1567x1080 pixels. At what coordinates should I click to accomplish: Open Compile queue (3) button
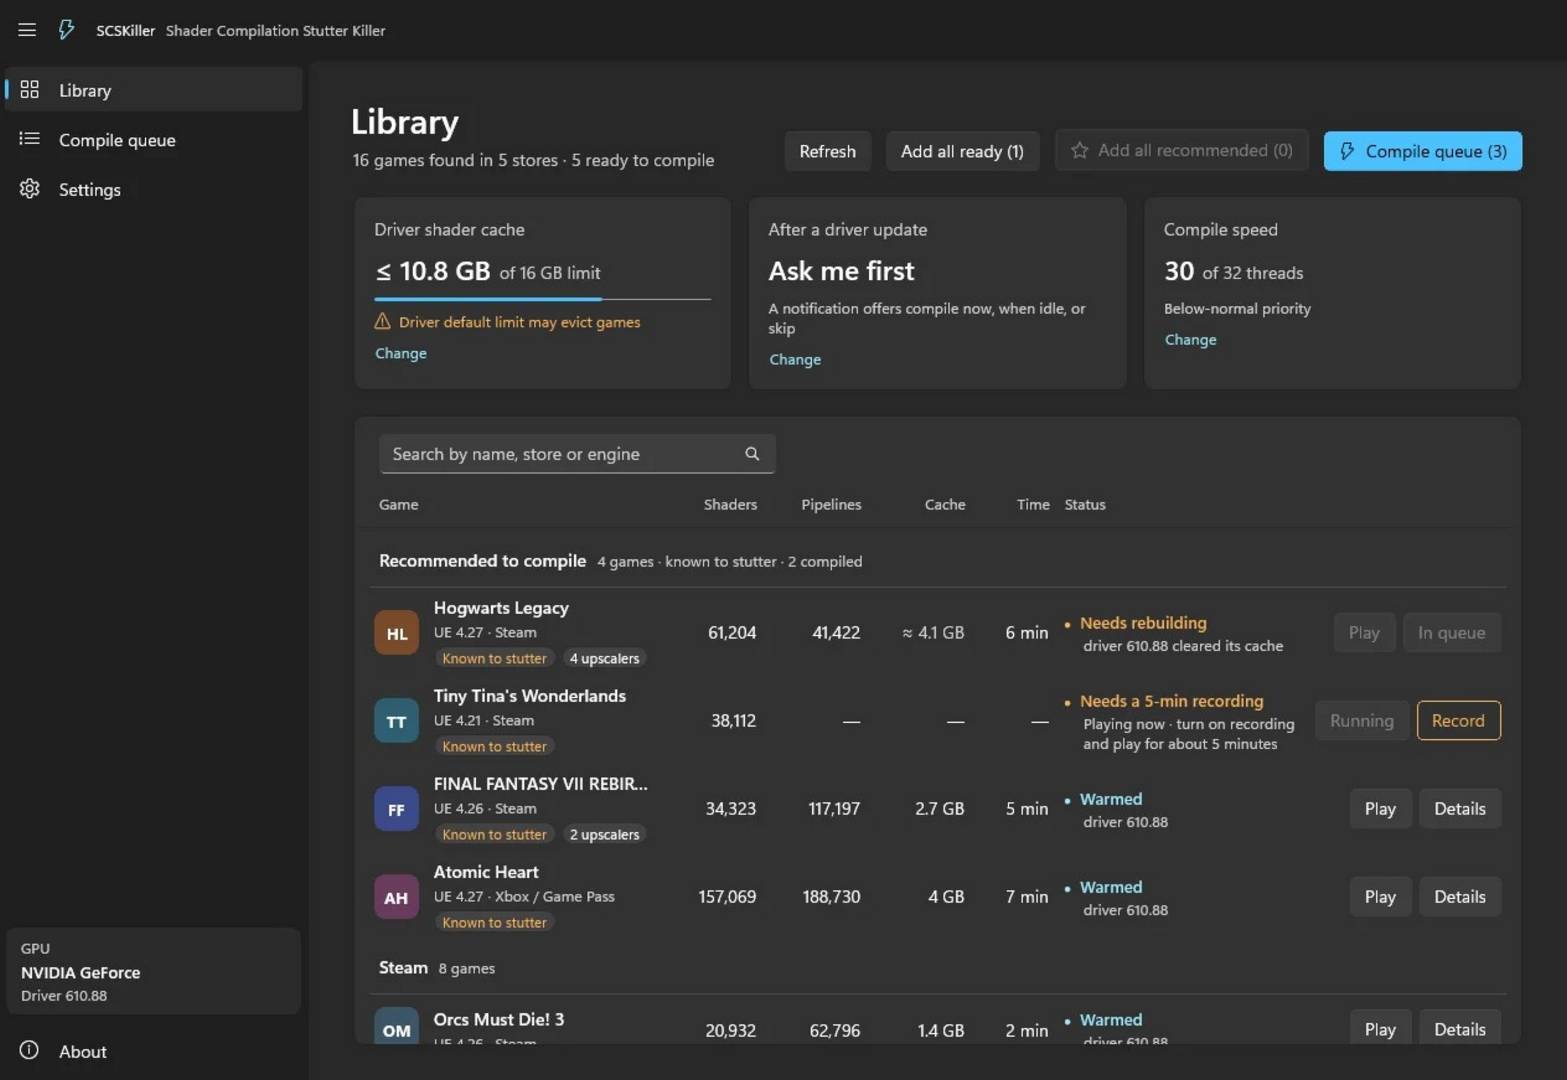click(1423, 151)
